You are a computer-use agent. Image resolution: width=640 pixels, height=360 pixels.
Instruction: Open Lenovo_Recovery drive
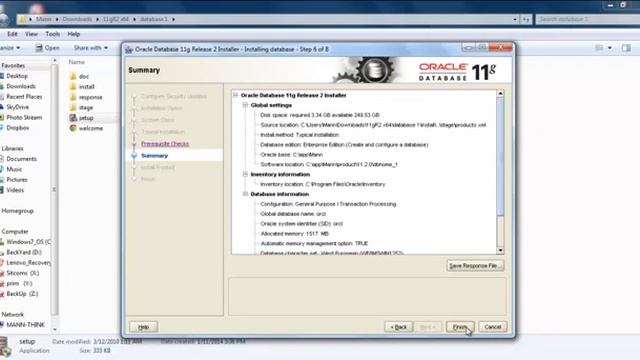(28, 262)
